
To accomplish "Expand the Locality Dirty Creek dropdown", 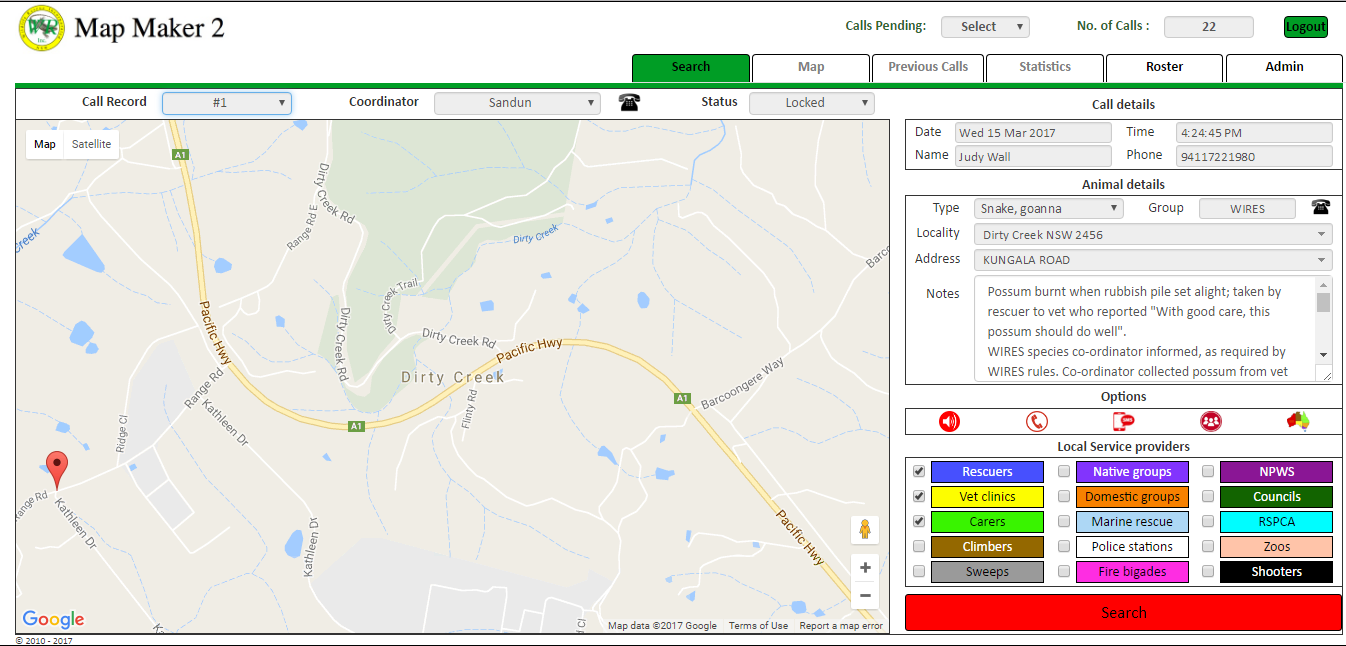I will (x=1153, y=235).
